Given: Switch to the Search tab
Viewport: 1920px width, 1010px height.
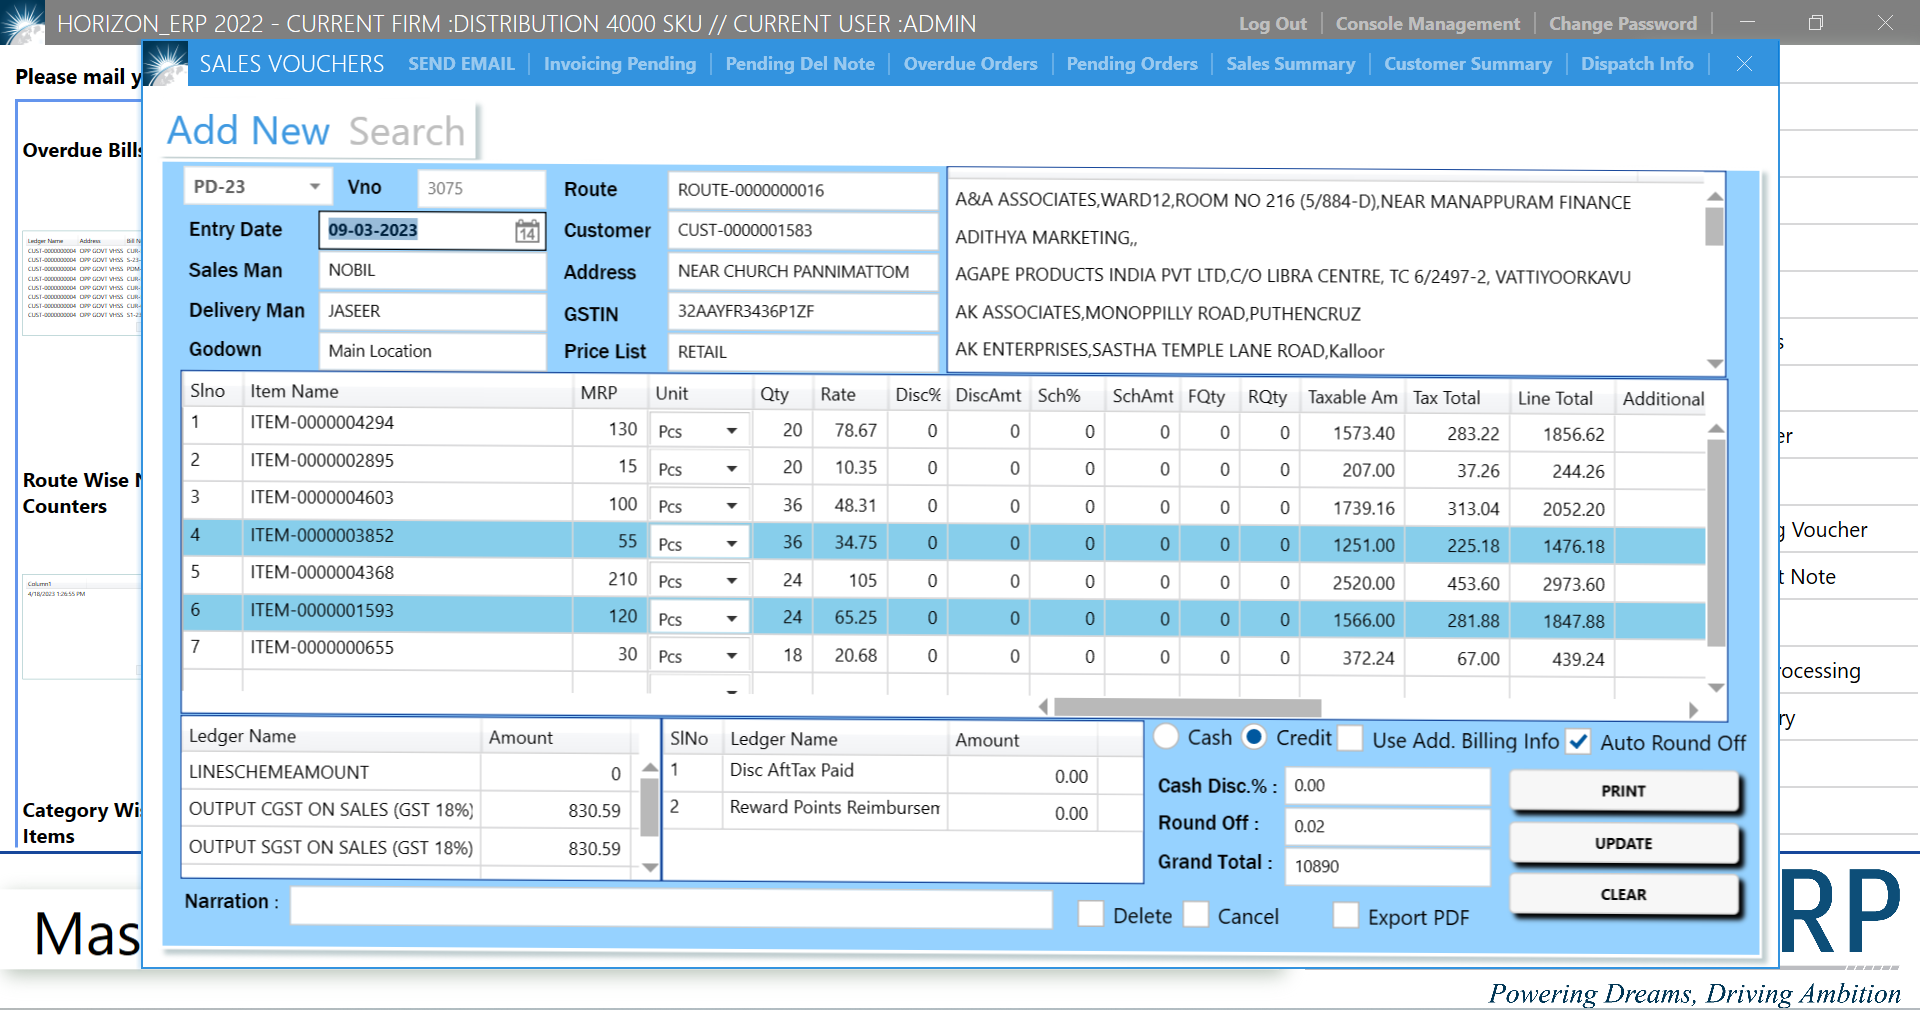Looking at the screenshot, I should [x=406, y=131].
